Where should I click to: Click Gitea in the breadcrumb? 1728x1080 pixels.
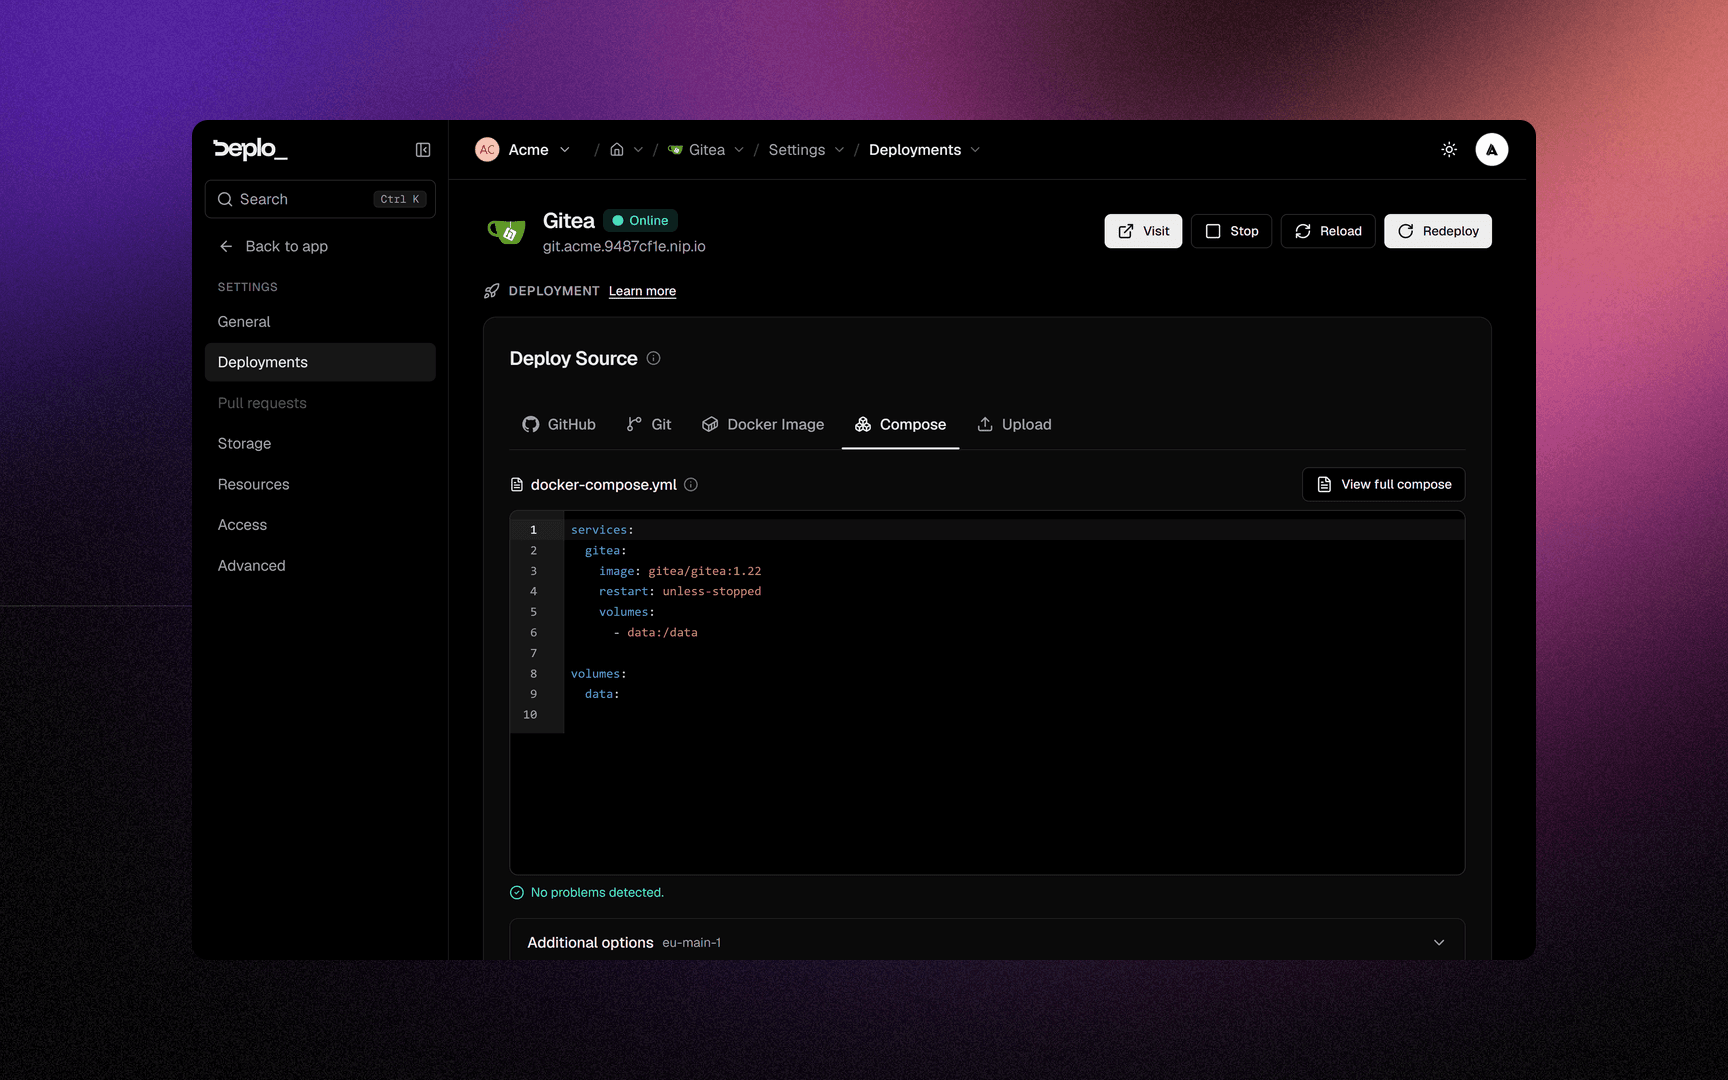click(x=697, y=150)
